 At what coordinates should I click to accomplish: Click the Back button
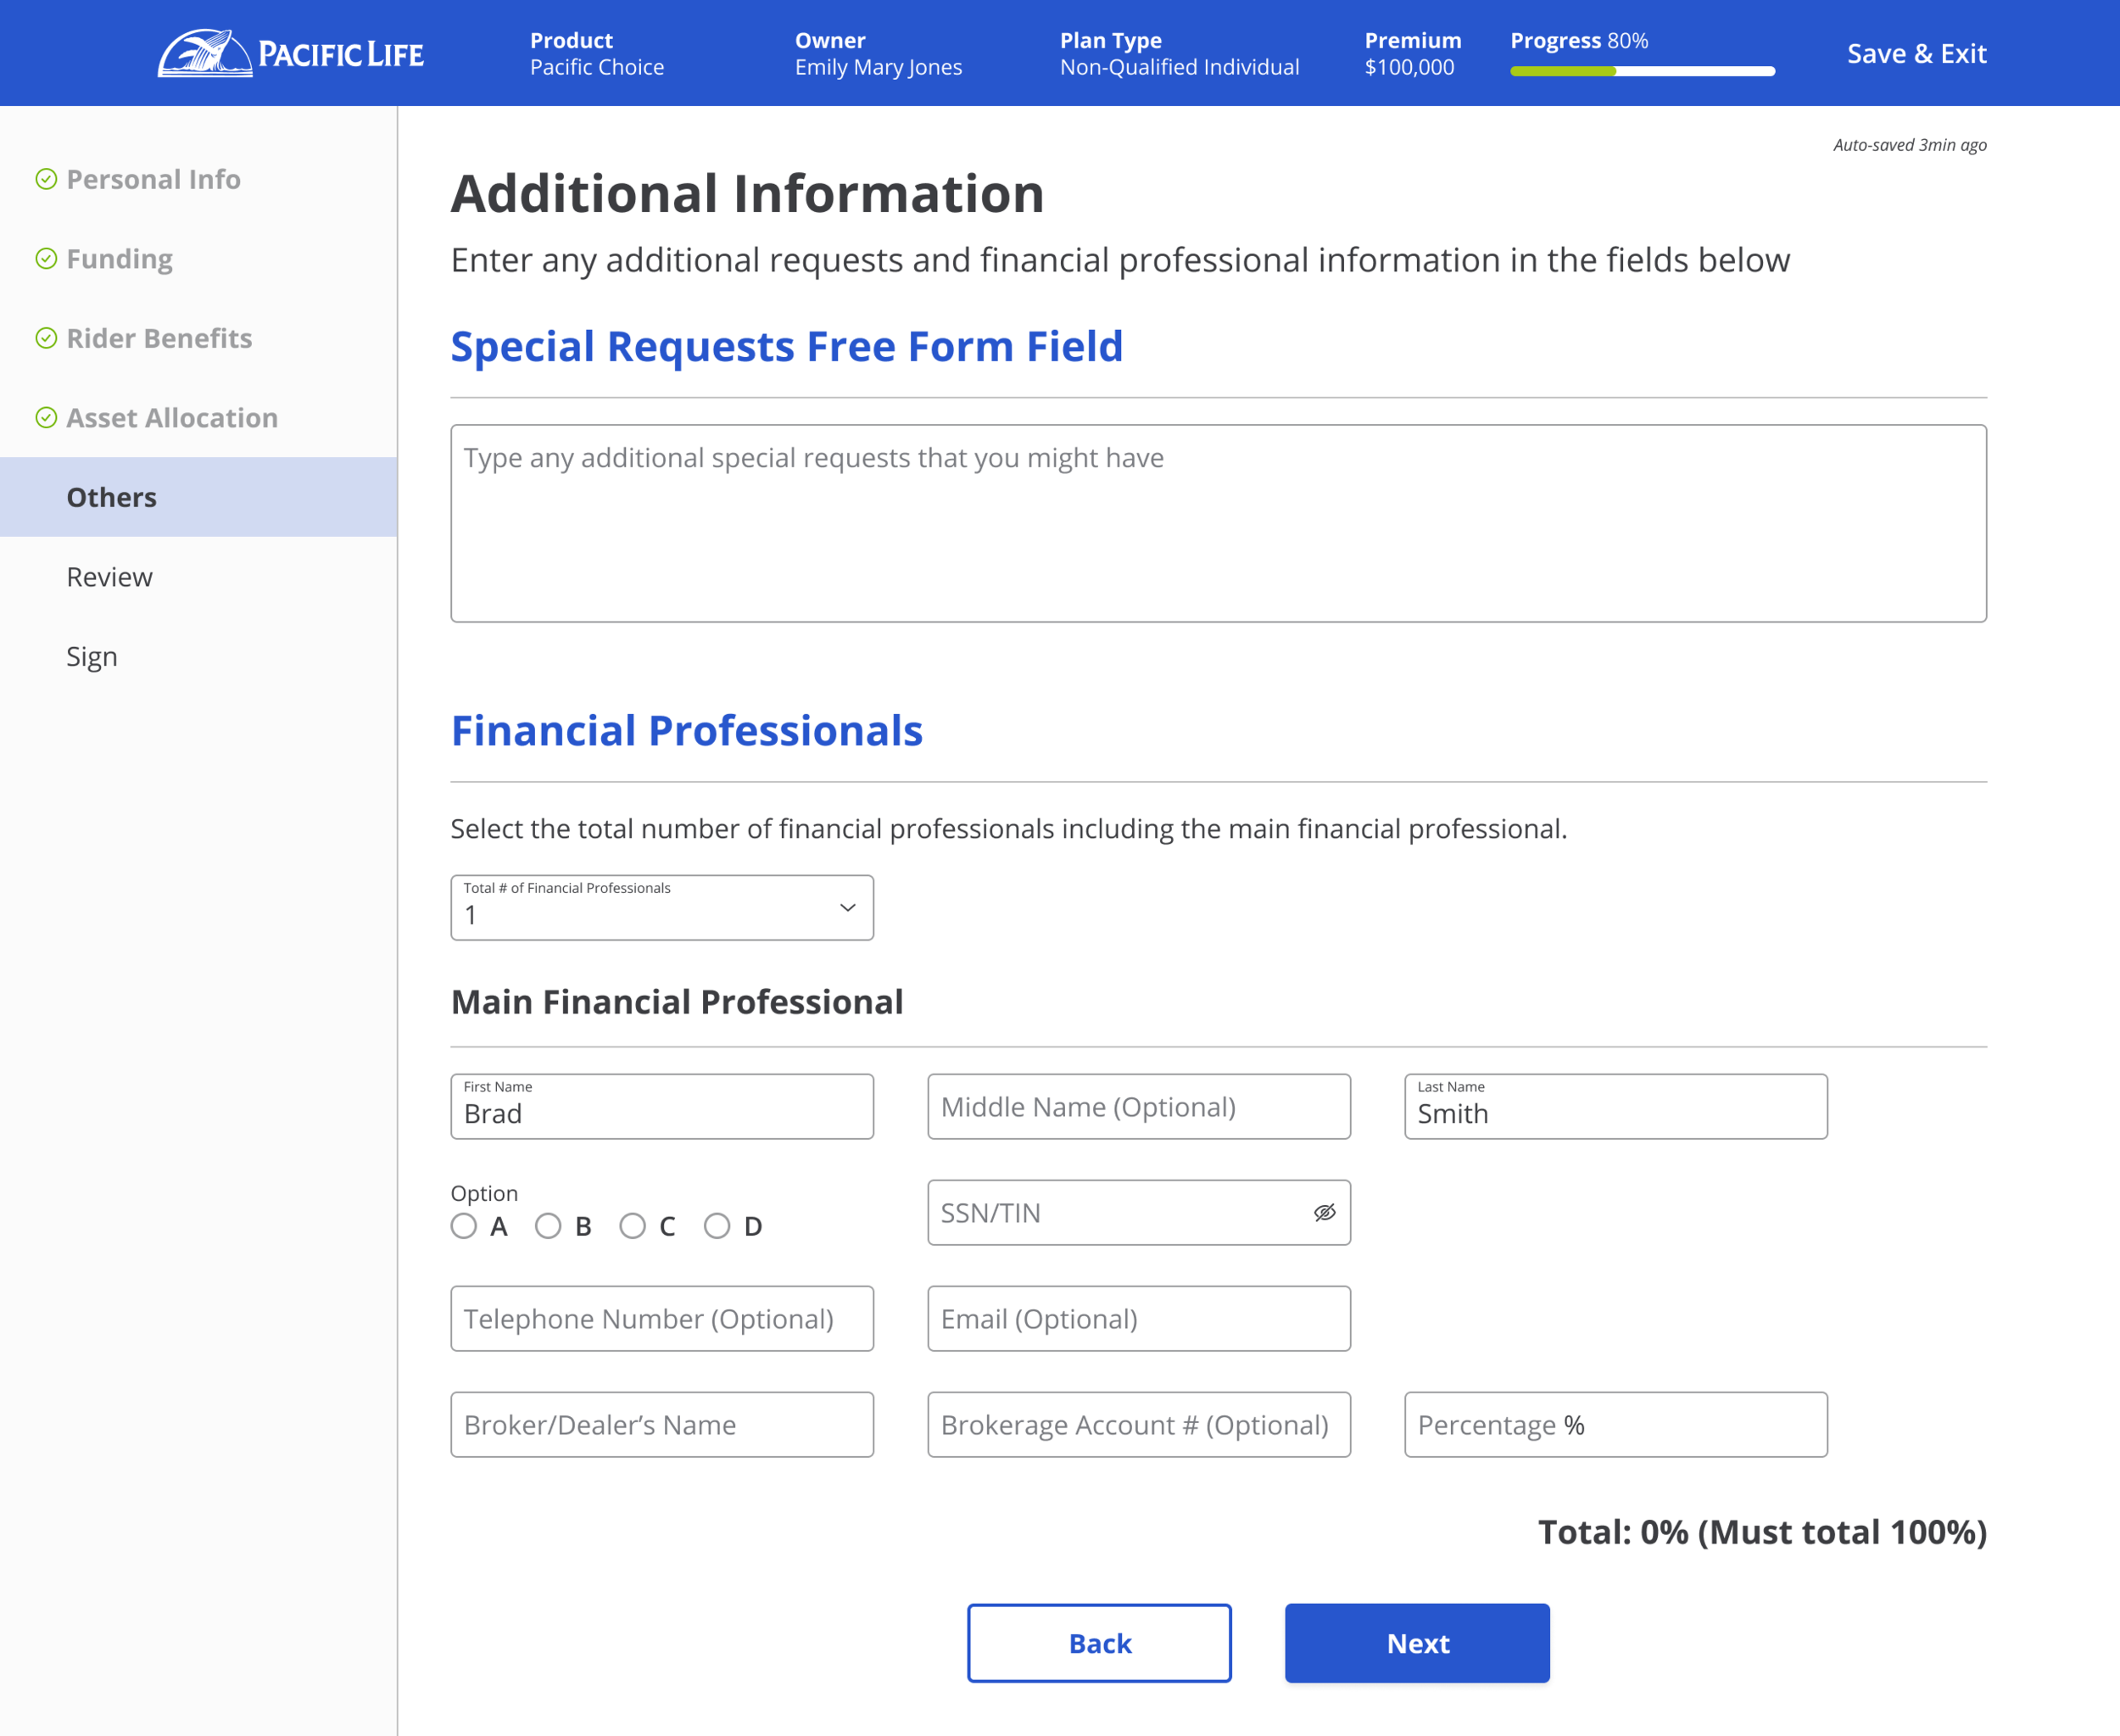[1099, 1643]
